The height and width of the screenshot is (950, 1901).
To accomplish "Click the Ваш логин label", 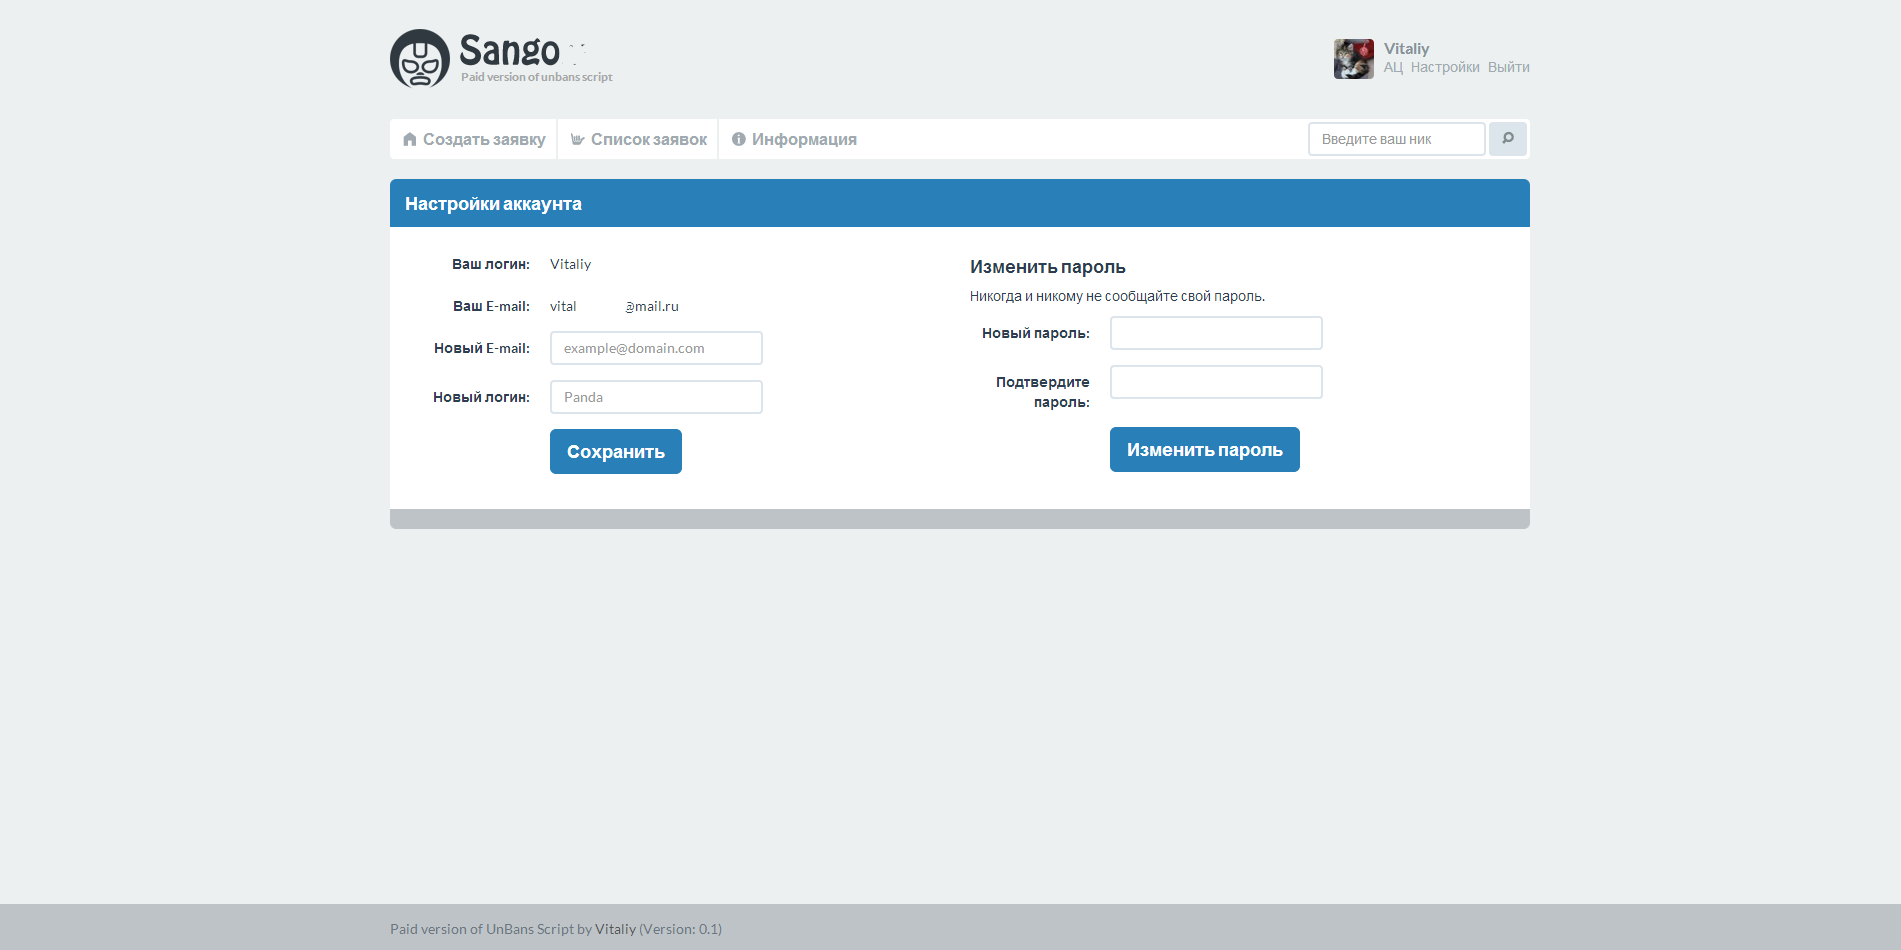I will tap(490, 264).
